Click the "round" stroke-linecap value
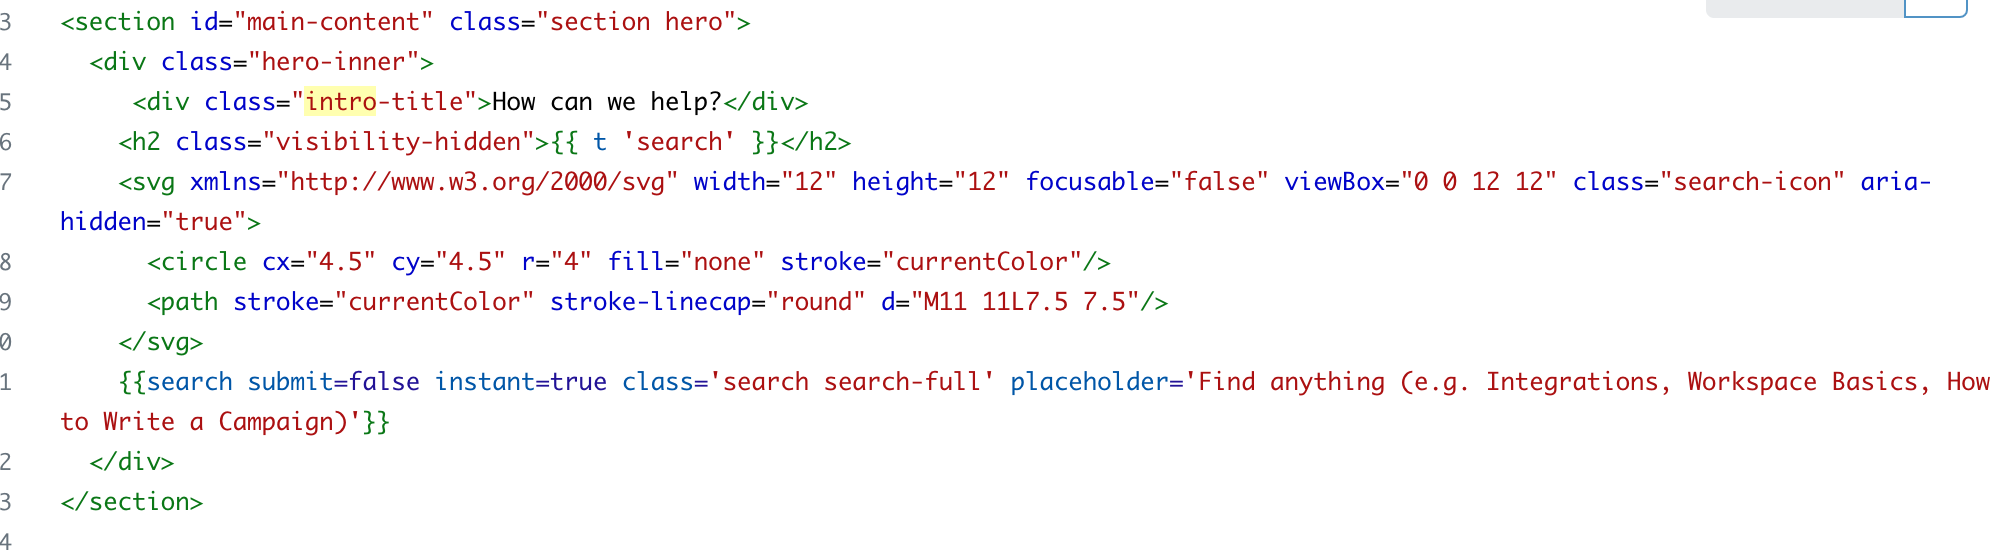 coord(816,302)
